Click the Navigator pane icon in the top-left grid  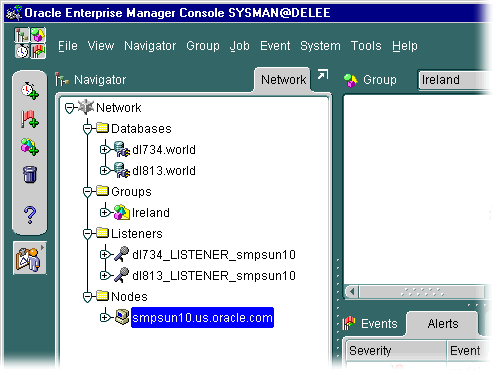[x=22, y=35]
